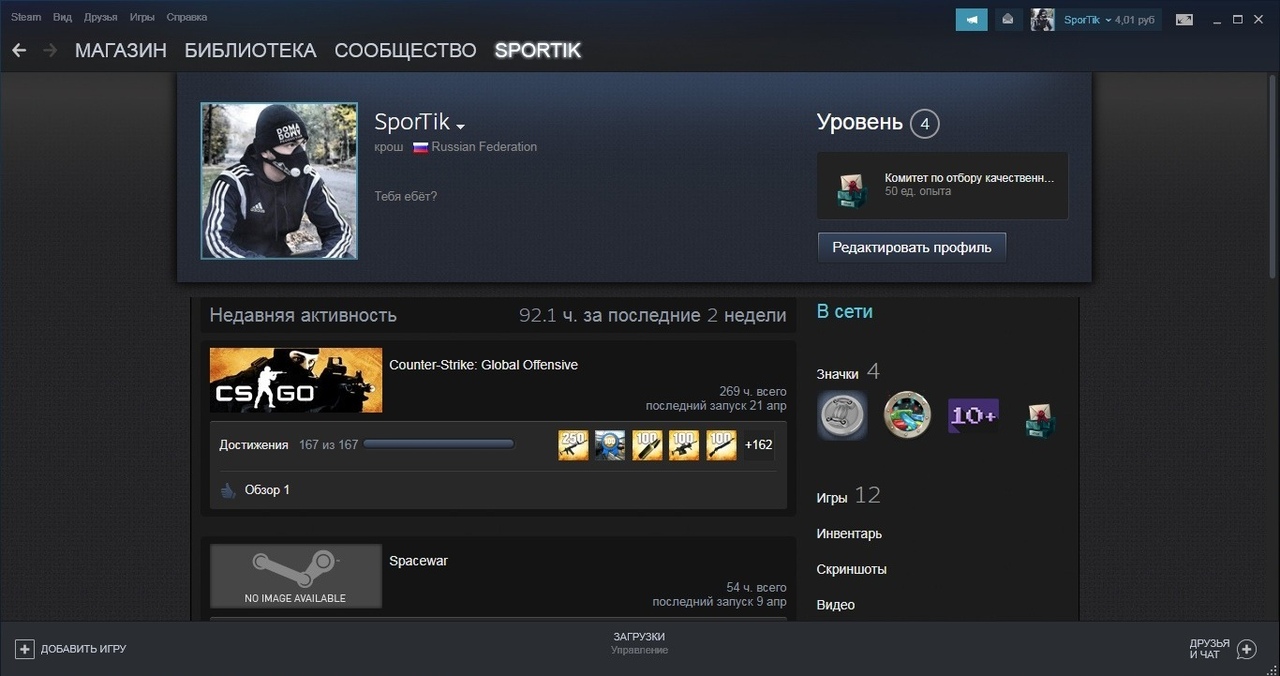Screen dimensions: 1280x676
Task: Click последний запуск 9 апр text
Action: (x=719, y=602)
